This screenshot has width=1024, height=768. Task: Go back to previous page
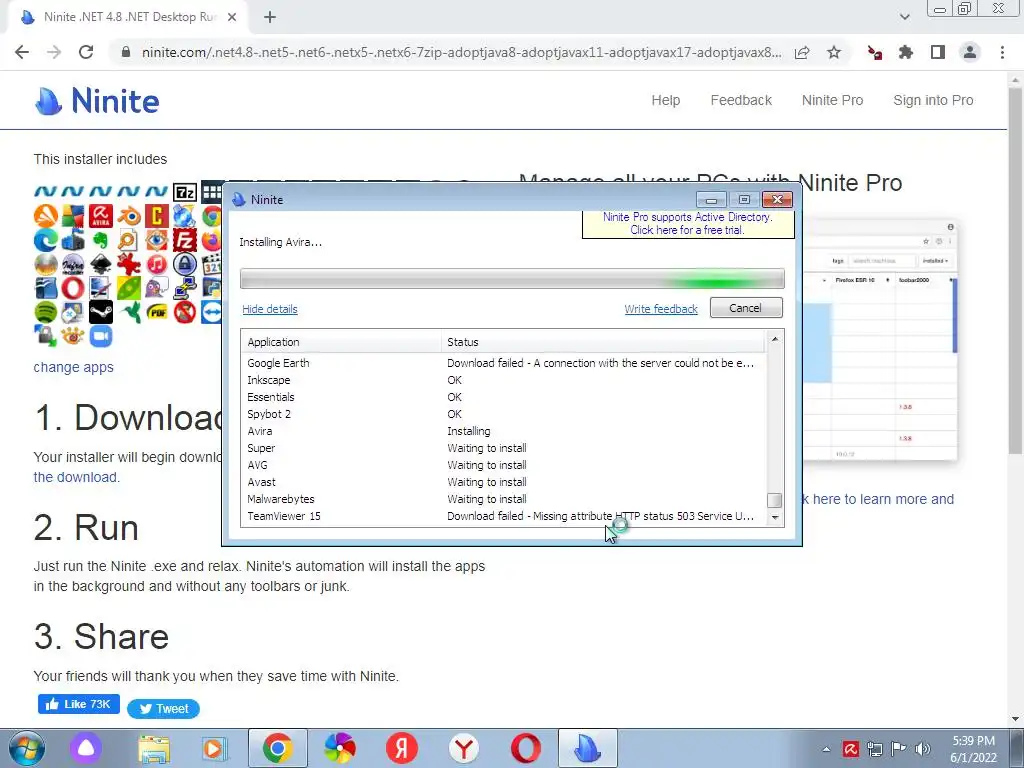coord(22,52)
